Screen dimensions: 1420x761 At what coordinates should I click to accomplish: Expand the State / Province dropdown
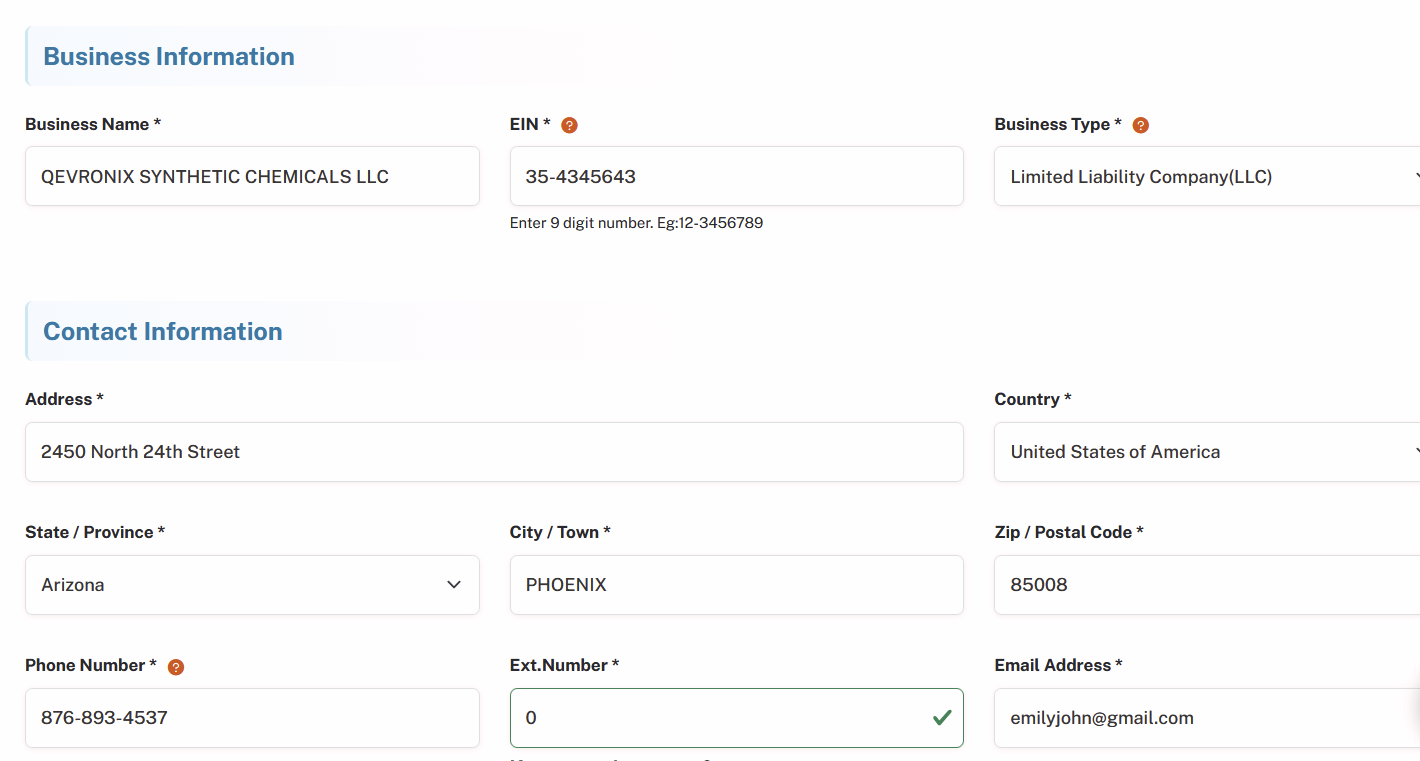point(252,585)
